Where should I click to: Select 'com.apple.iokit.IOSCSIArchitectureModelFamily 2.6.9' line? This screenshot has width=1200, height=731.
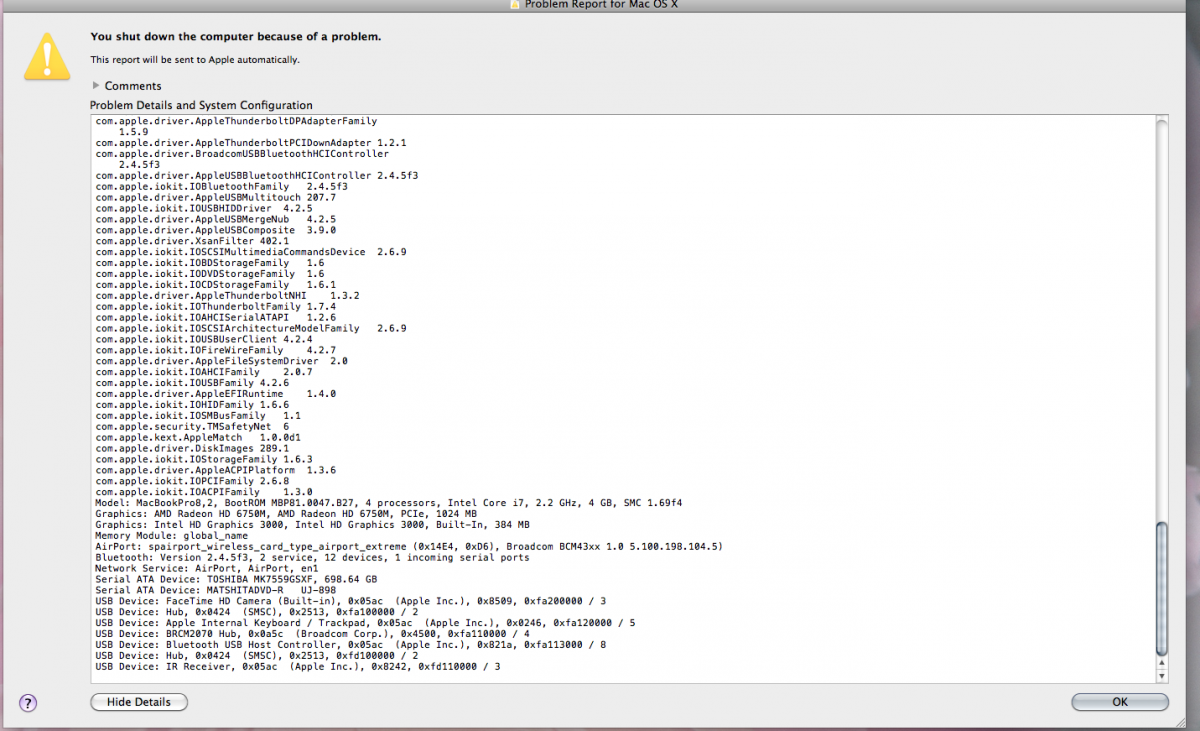click(x=251, y=328)
